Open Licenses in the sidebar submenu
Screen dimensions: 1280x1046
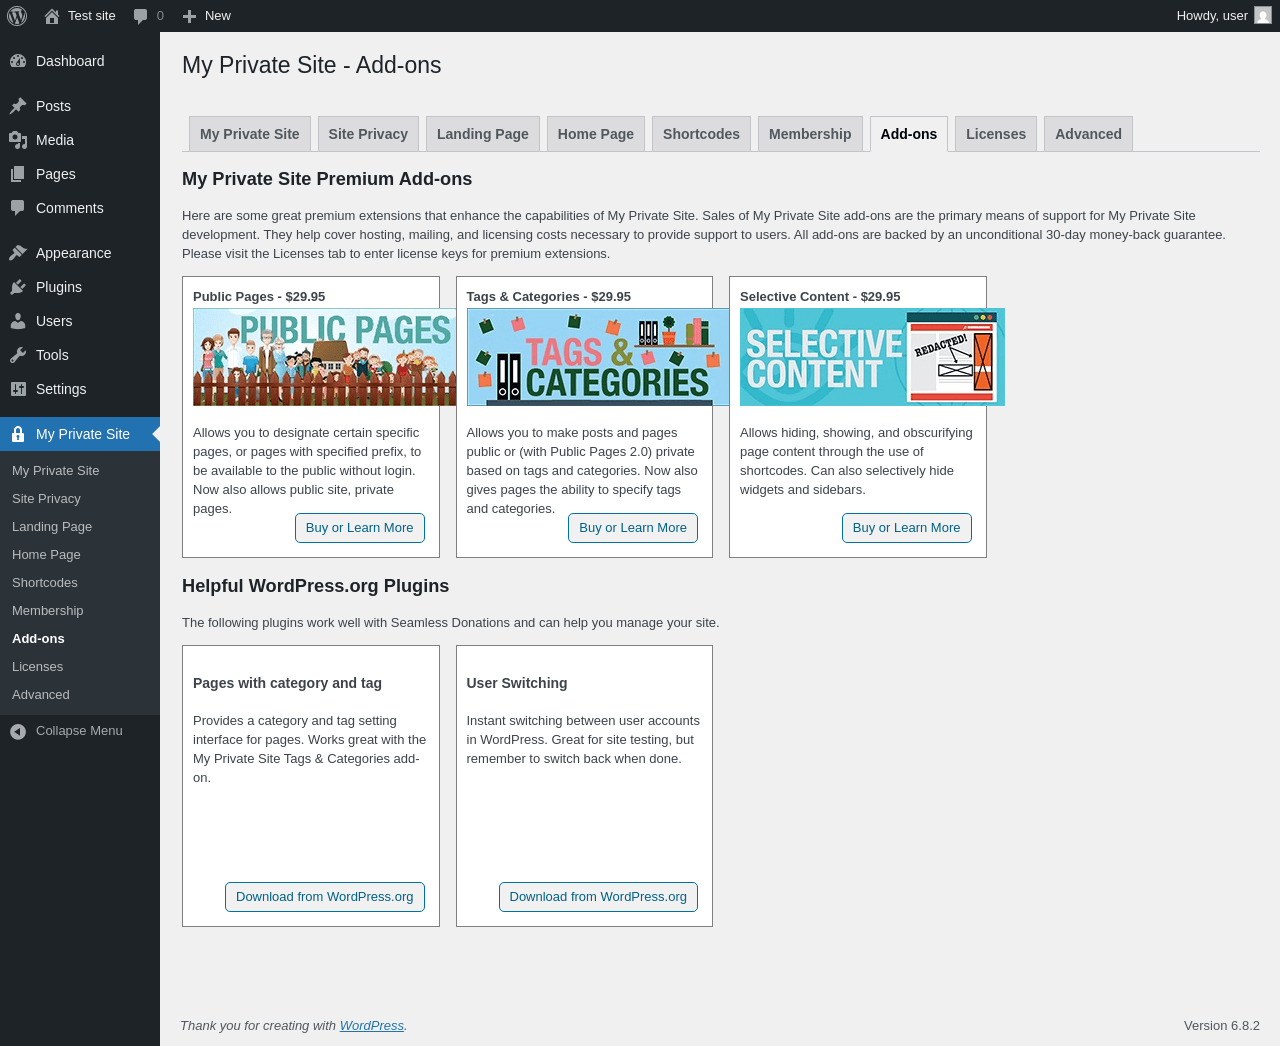click(x=38, y=667)
